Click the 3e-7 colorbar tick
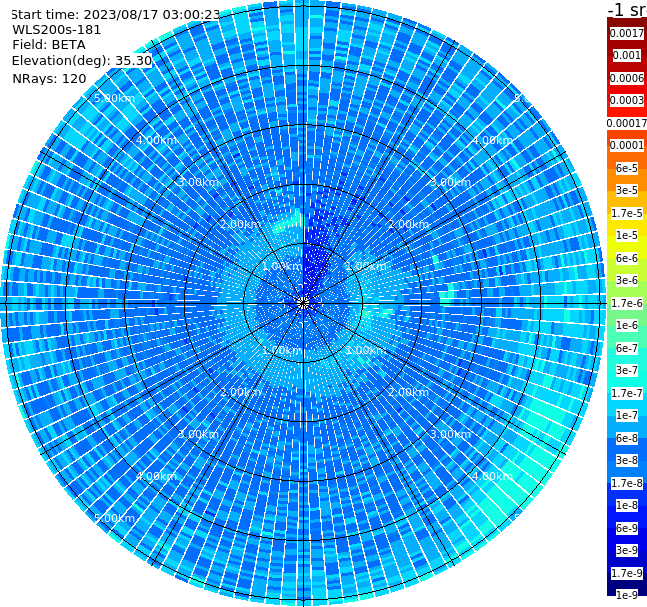Screen dimensions: 647x607 tap(627, 370)
